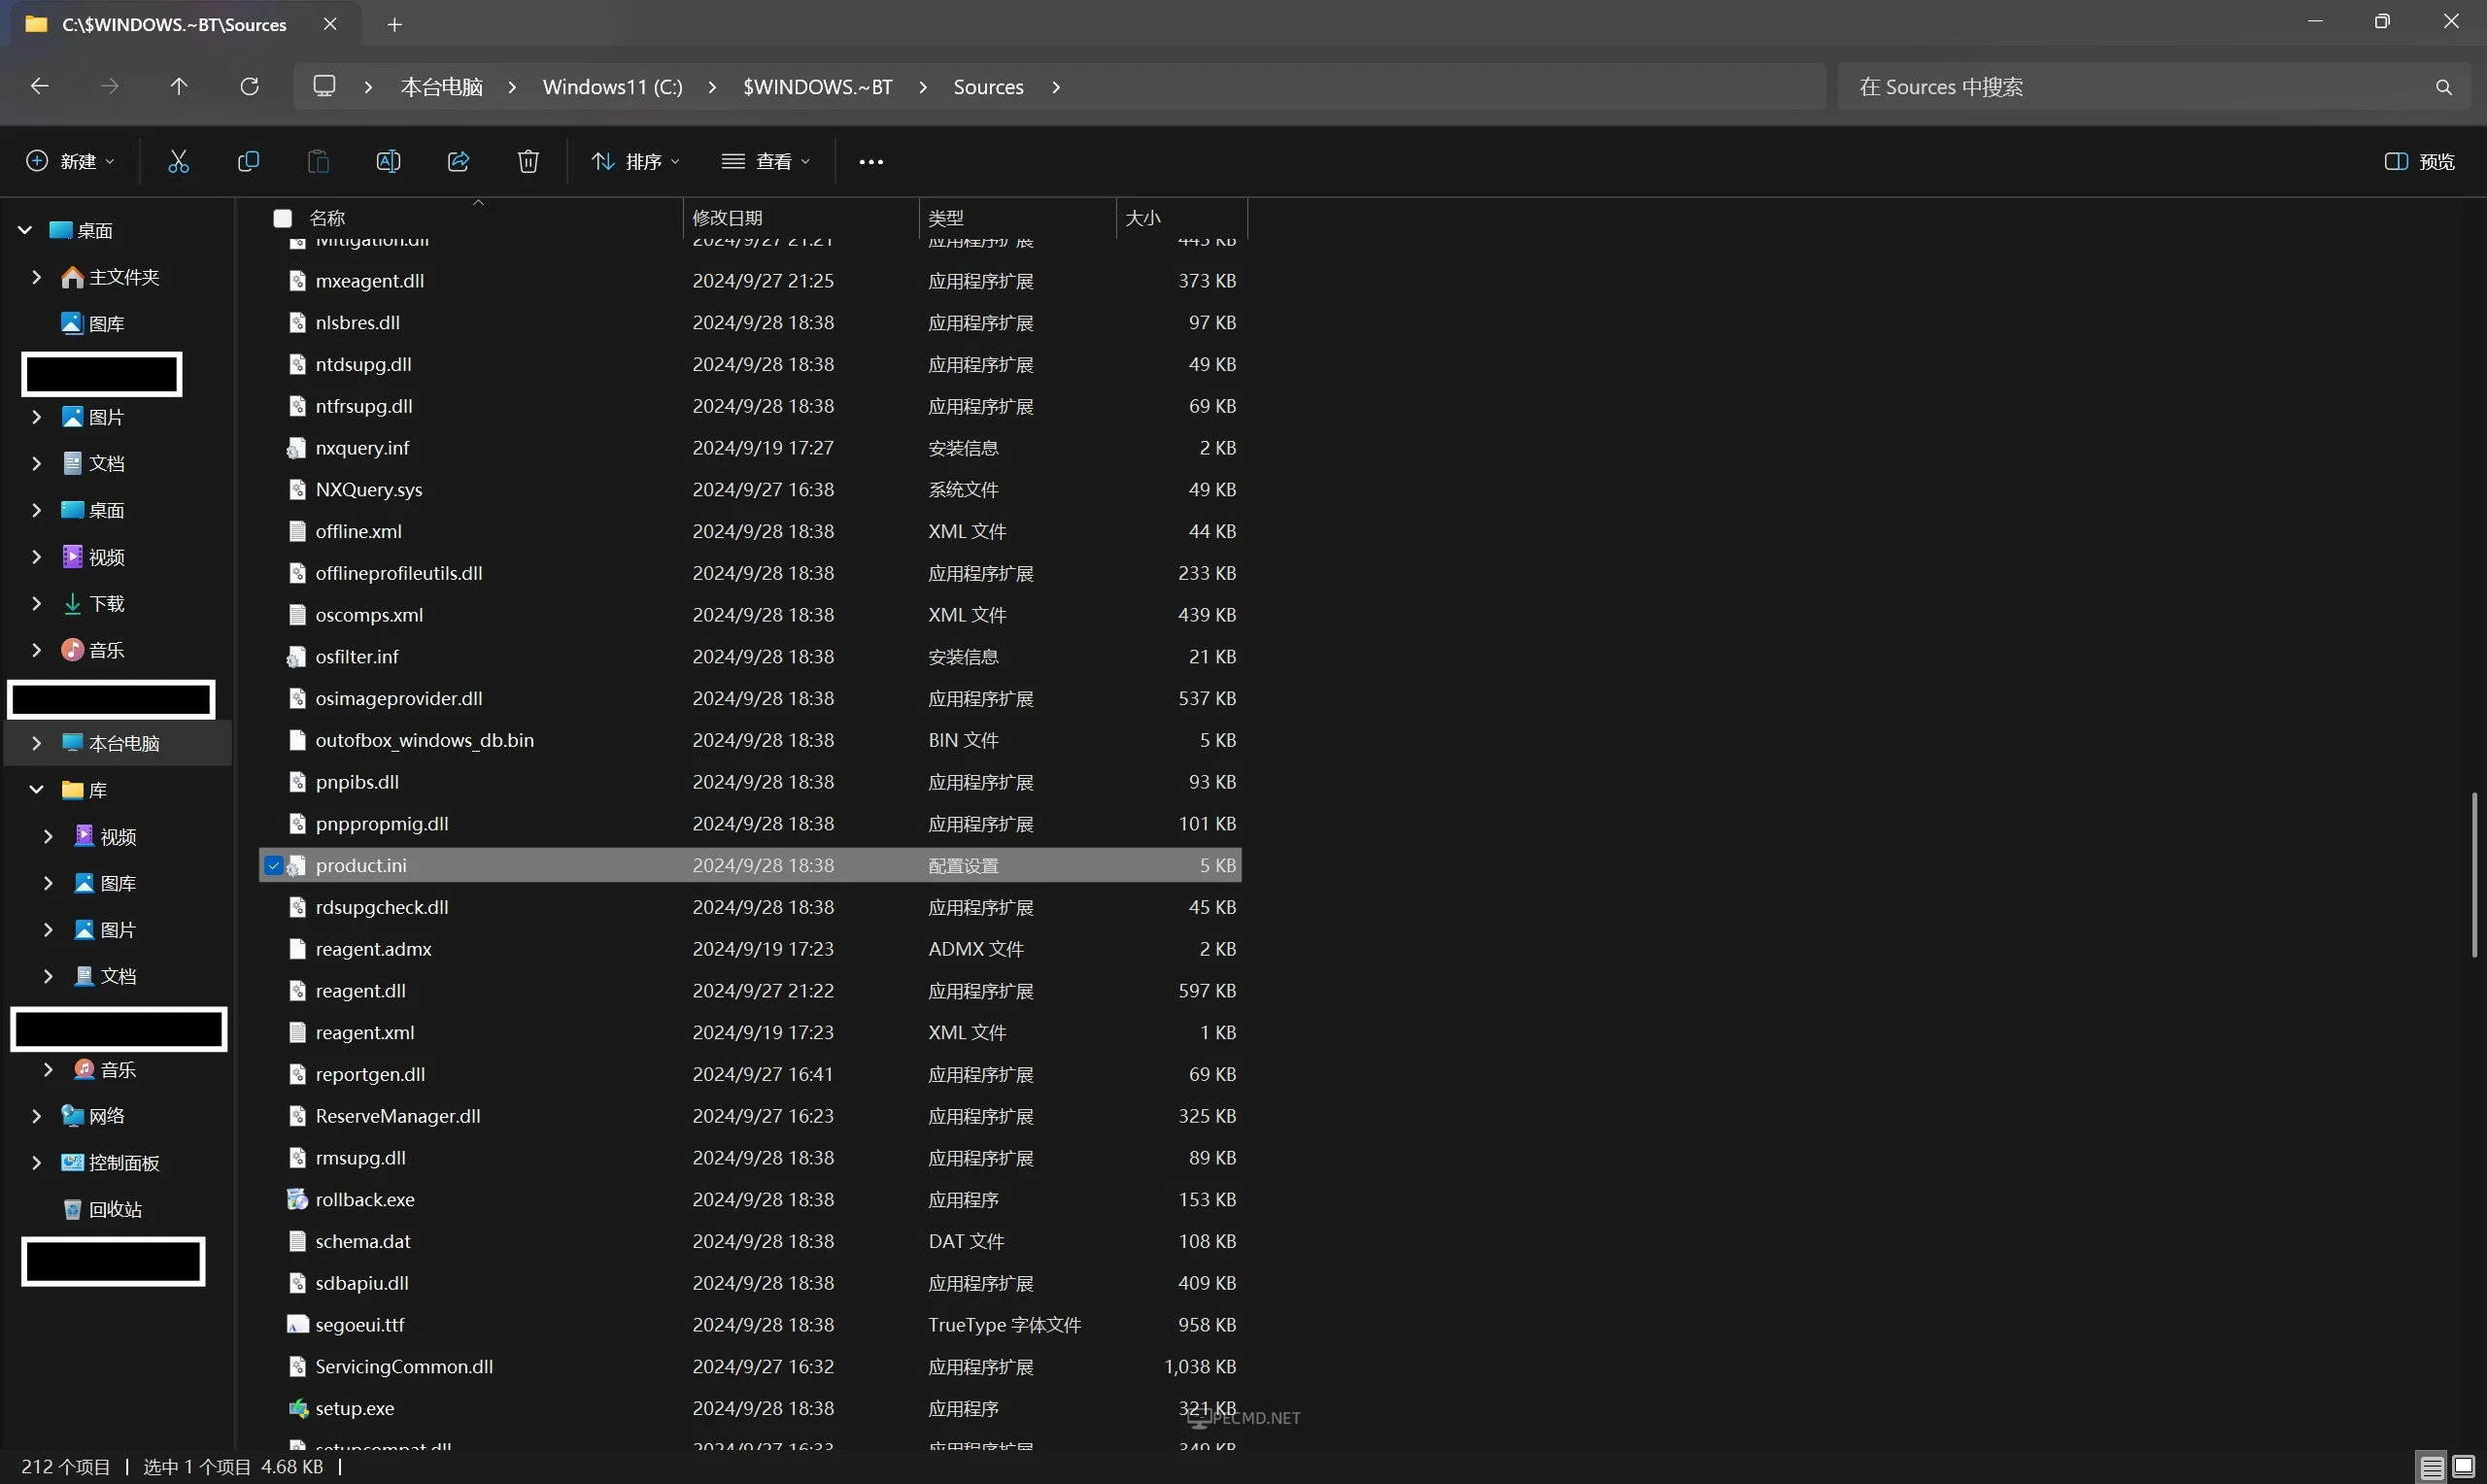
Task: Sort by the Name column header
Action: tap(327, 218)
